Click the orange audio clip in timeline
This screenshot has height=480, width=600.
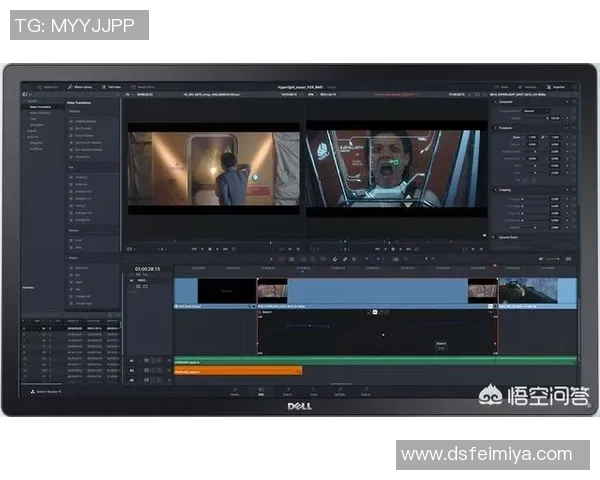(237, 371)
